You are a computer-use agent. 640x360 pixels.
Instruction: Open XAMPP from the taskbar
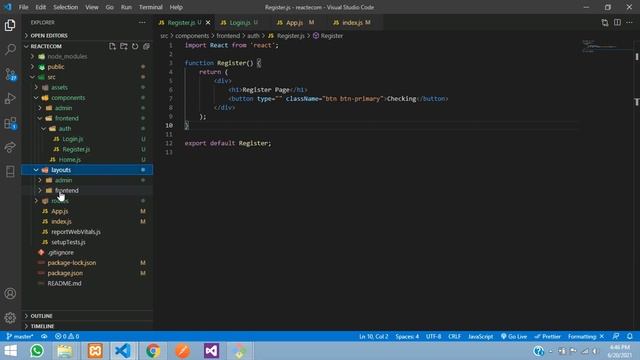click(x=95, y=351)
